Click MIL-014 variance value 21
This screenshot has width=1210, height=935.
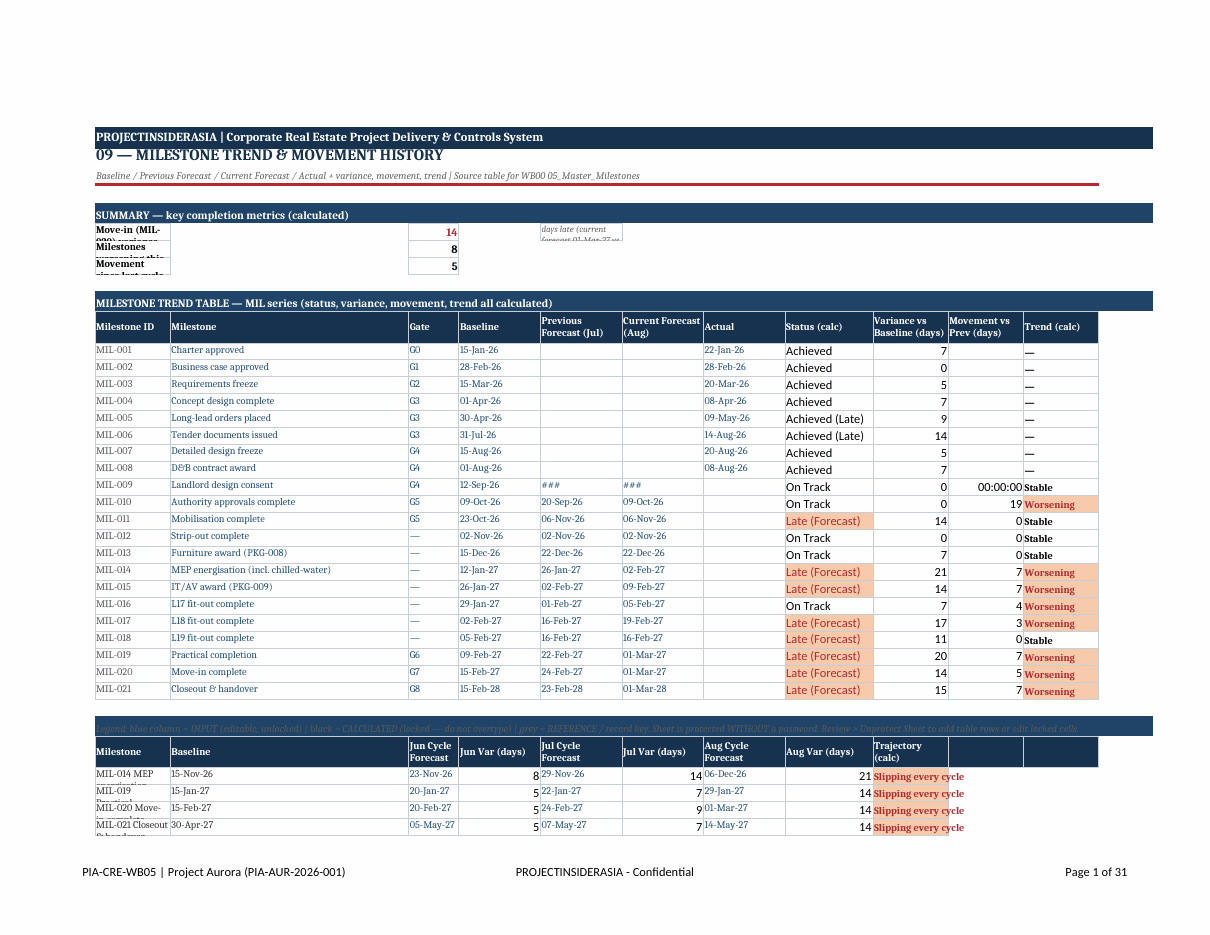(910, 572)
